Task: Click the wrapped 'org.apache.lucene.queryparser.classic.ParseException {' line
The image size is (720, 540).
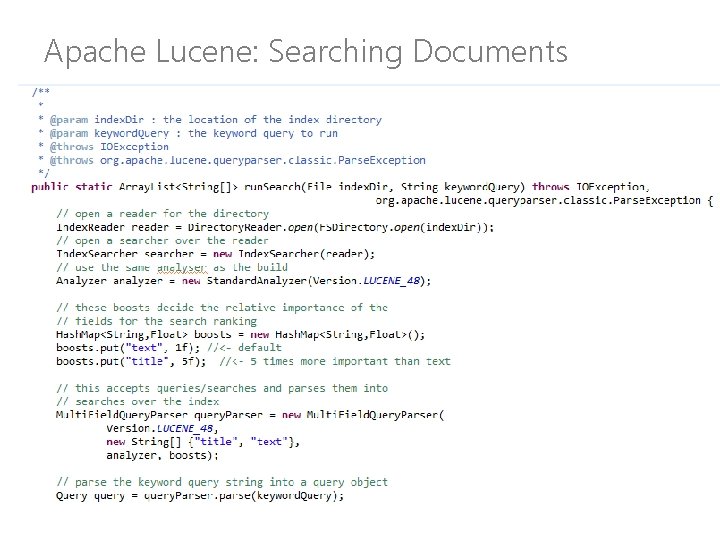Action: pos(544,201)
